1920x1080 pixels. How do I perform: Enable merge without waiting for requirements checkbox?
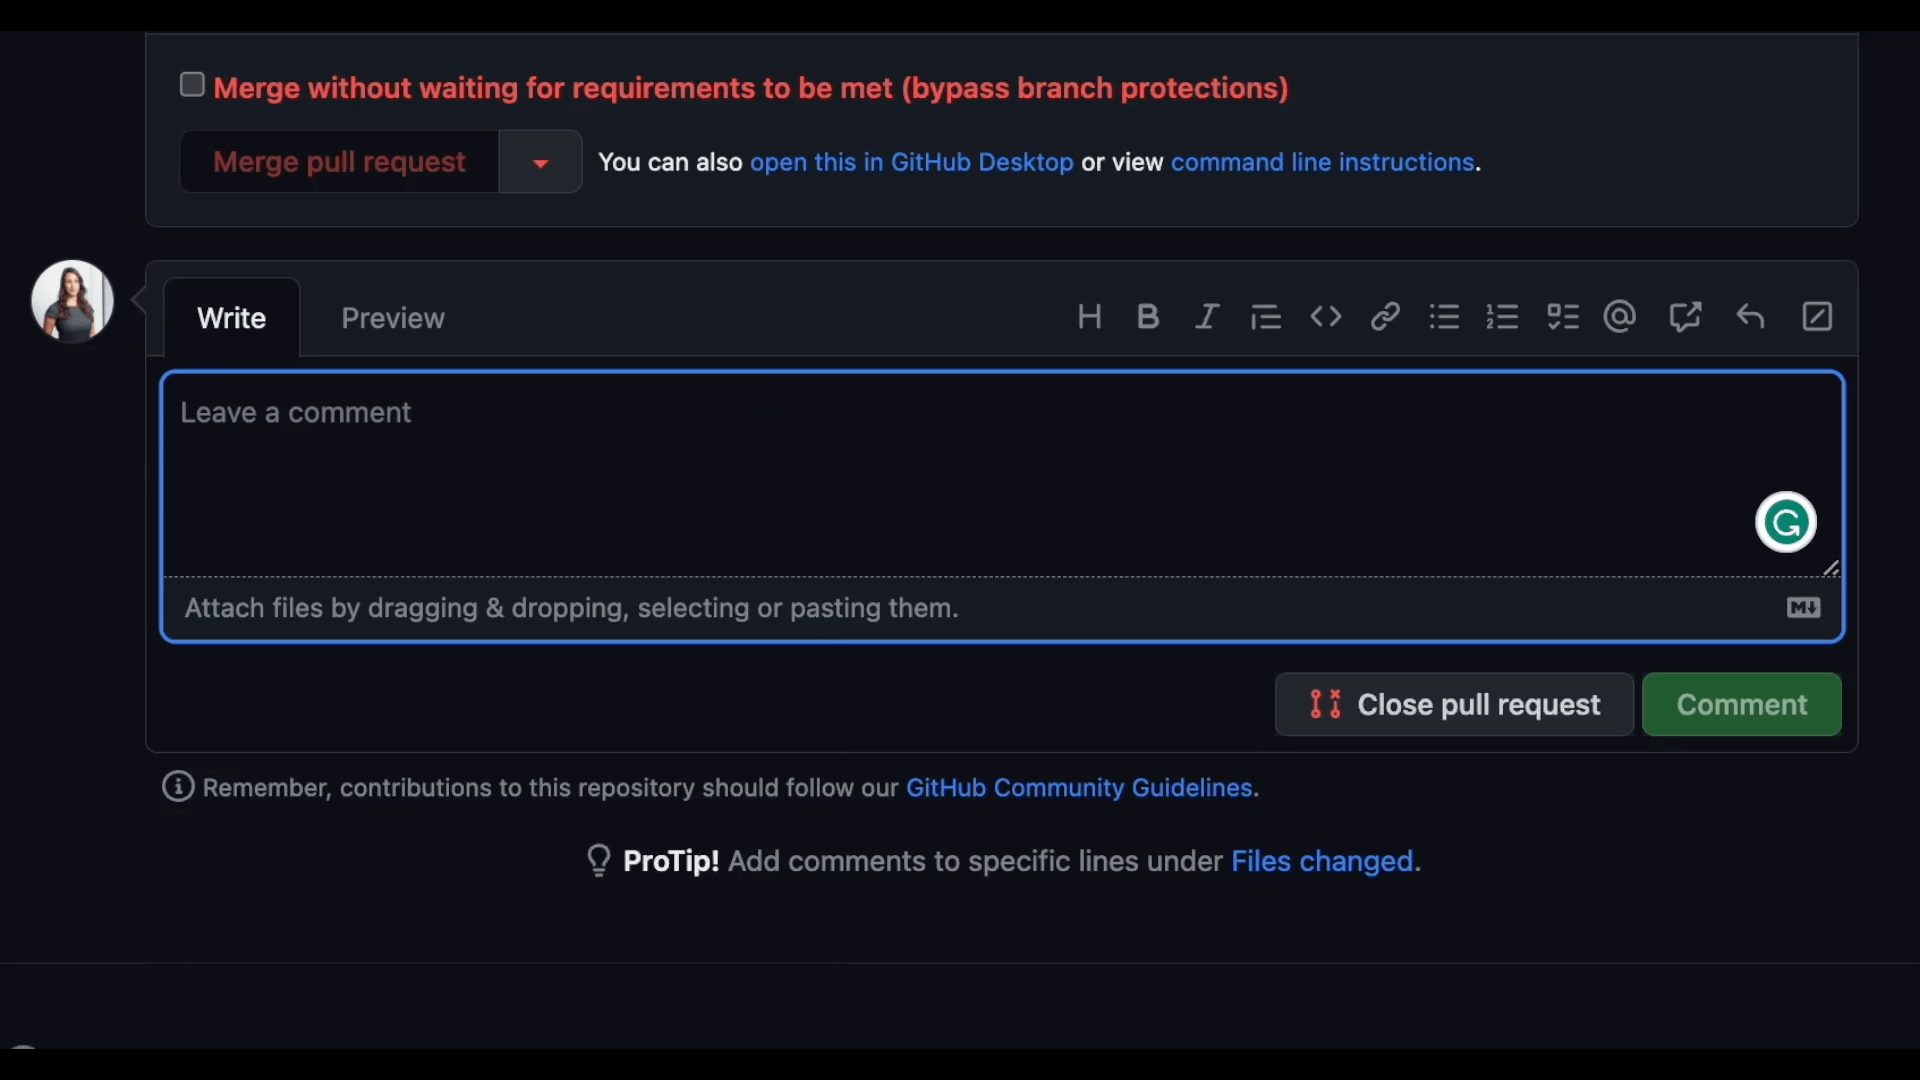click(x=192, y=85)
